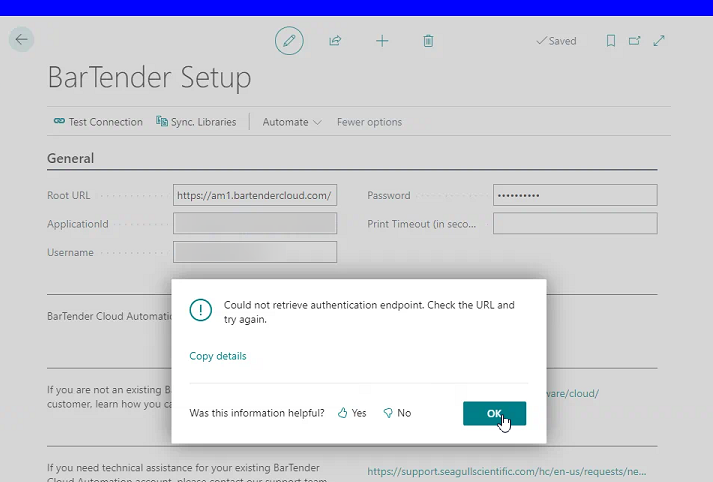This screenshot has height=482, width=713.
Task: Click the ApplicationId field label
Action: tap(78, 224)
